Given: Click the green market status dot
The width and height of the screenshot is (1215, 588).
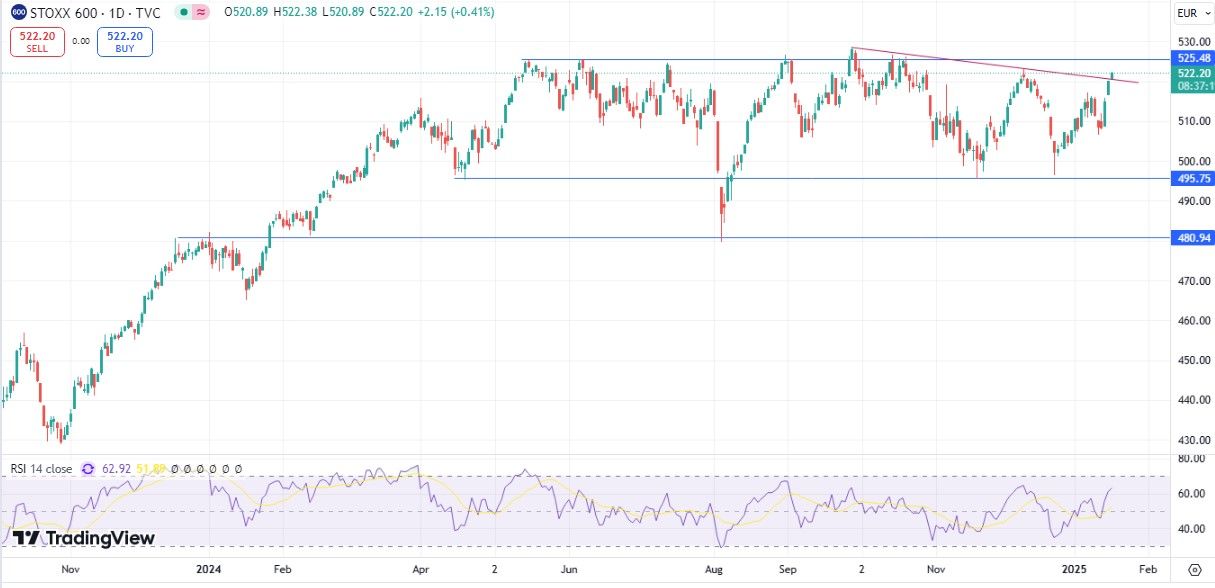Looking at the screenshot, I should pyautogui.click(x=182, y=12).
